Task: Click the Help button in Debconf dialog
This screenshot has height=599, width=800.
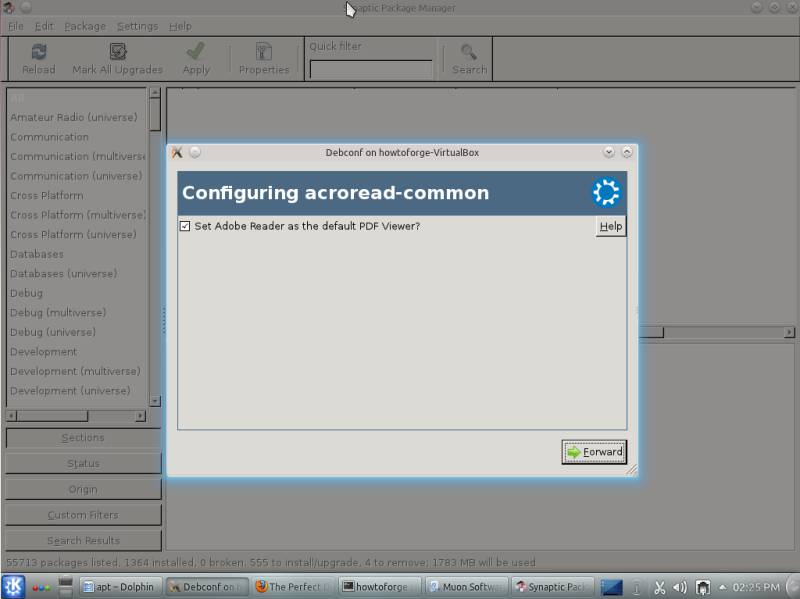Action: pos(611,226)
